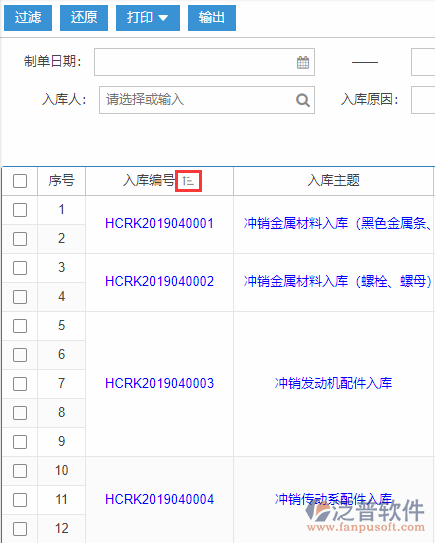
Task: Check the checkbox for row 2
Action: click(20, 239)
